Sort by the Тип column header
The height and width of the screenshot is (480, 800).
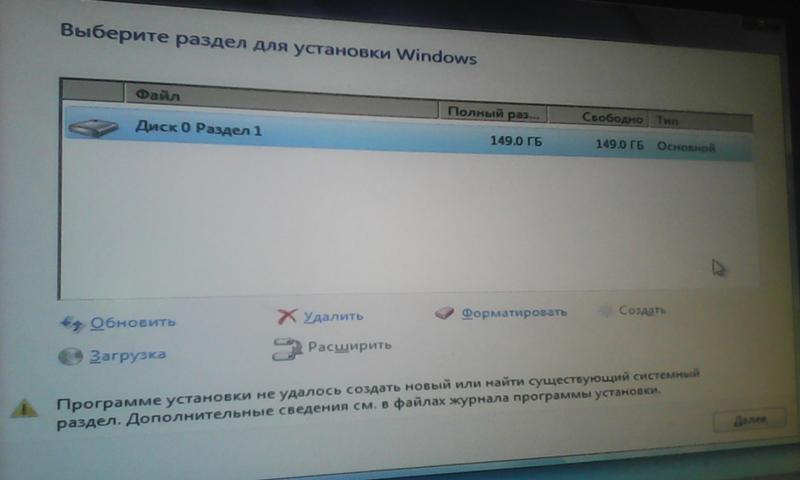[700, 121]
